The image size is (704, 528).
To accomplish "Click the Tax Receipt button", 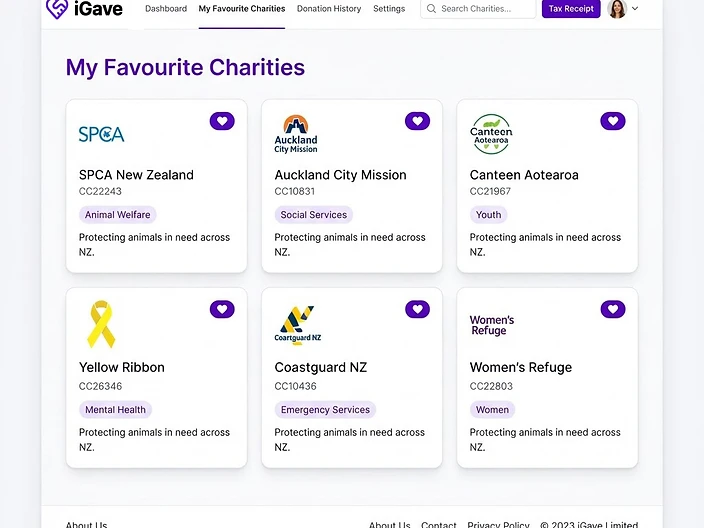I will point(571,9).
